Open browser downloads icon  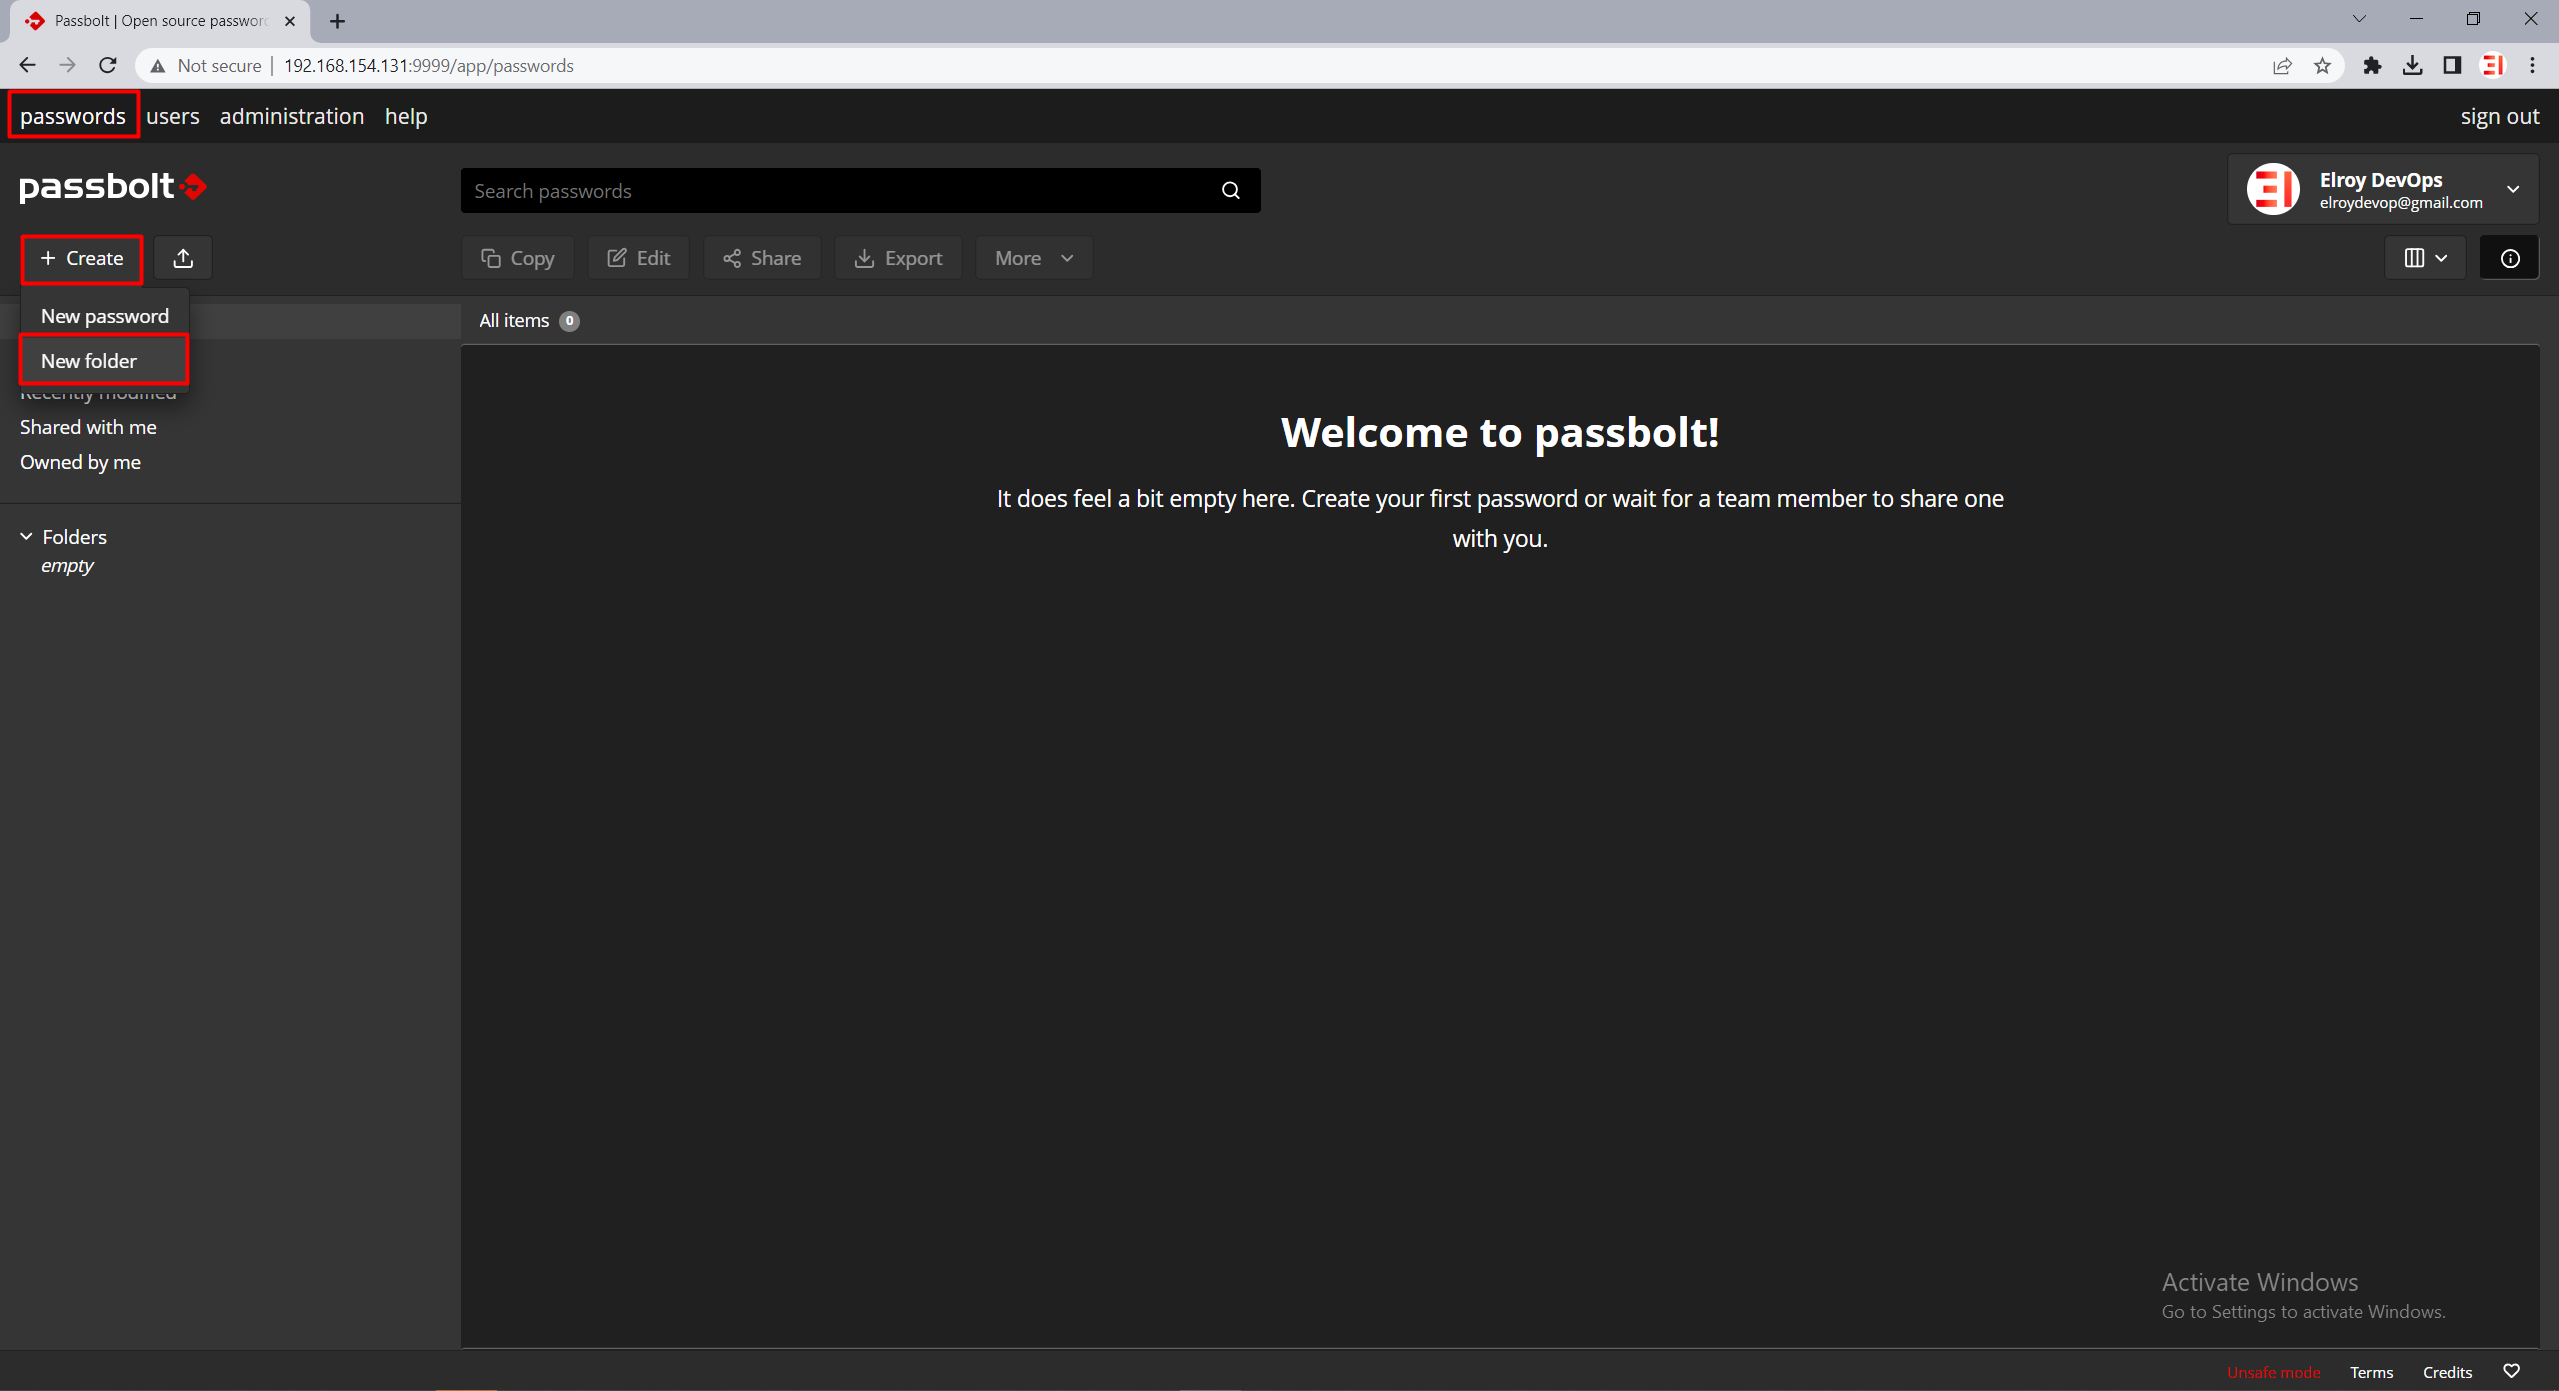tap(2412, 66)
